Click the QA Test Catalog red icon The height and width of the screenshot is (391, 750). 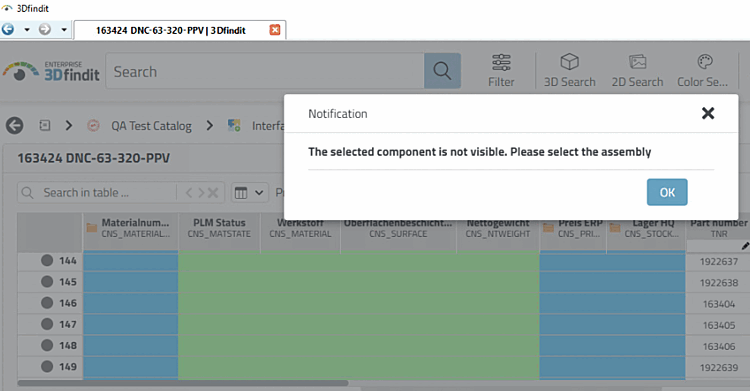pyautogui.click(x=93, y=125)
